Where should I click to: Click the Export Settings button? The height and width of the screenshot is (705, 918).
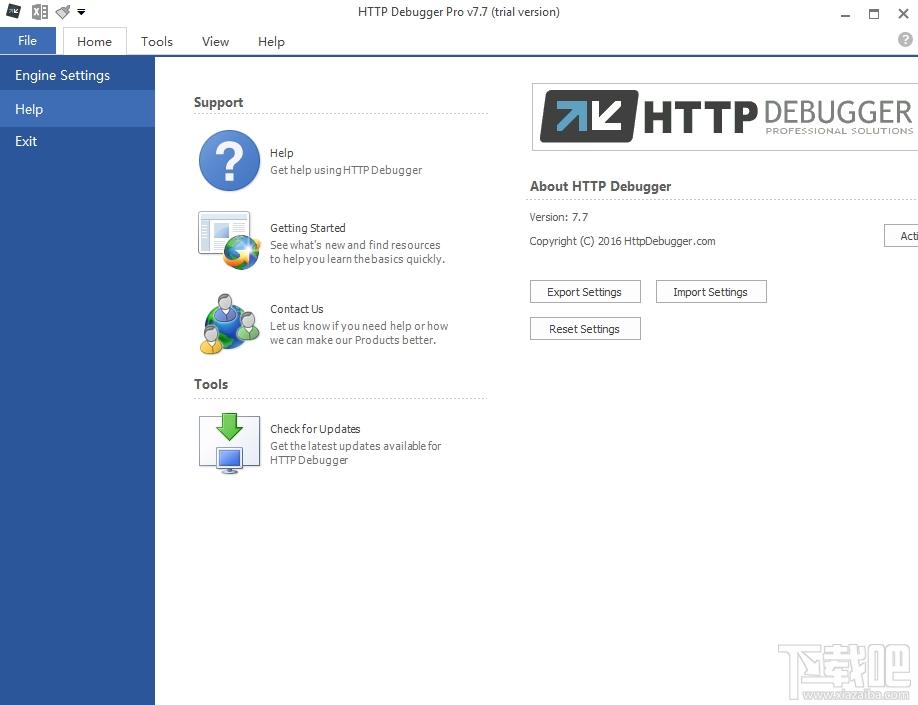585,292
